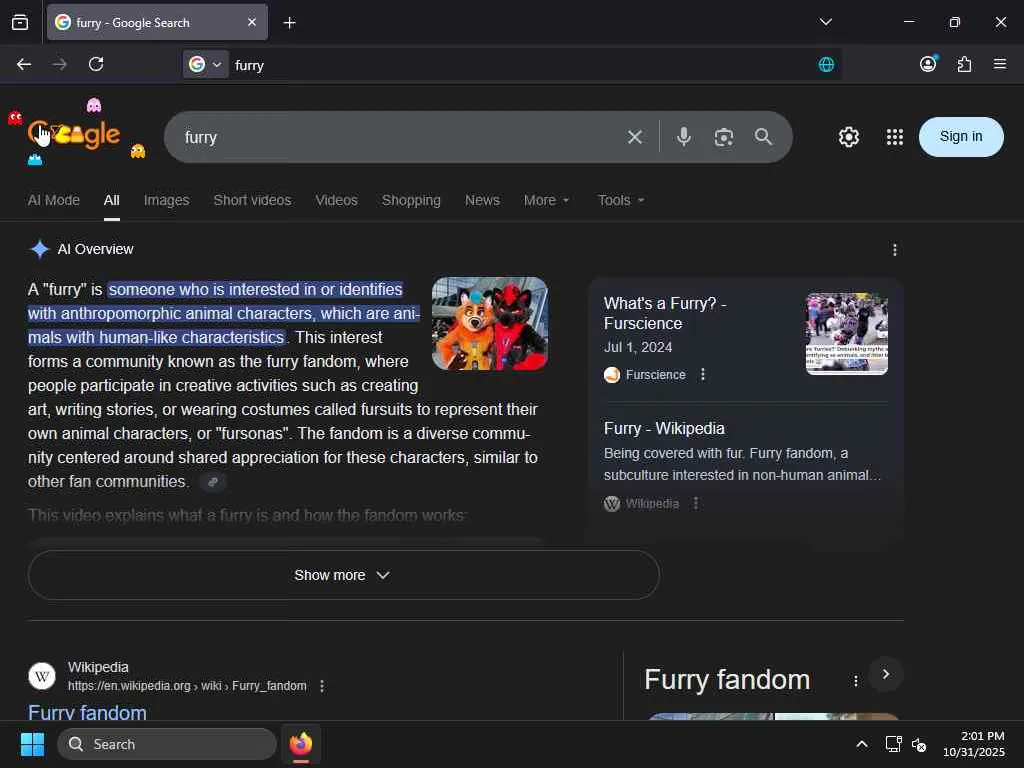Open the Firefox application menu
The height and width of the screenshot is (768, 1024).
click(1000, 64)
